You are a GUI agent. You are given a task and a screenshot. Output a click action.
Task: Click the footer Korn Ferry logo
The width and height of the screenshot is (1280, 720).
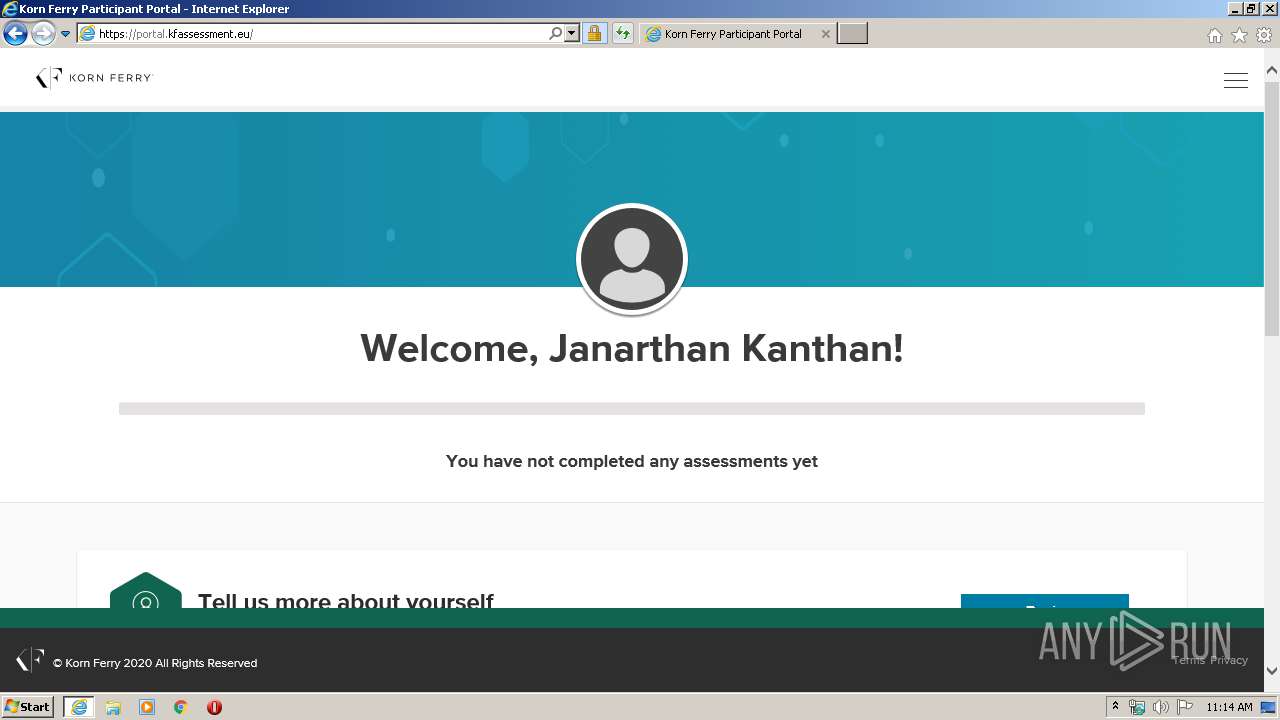point(30,660)
